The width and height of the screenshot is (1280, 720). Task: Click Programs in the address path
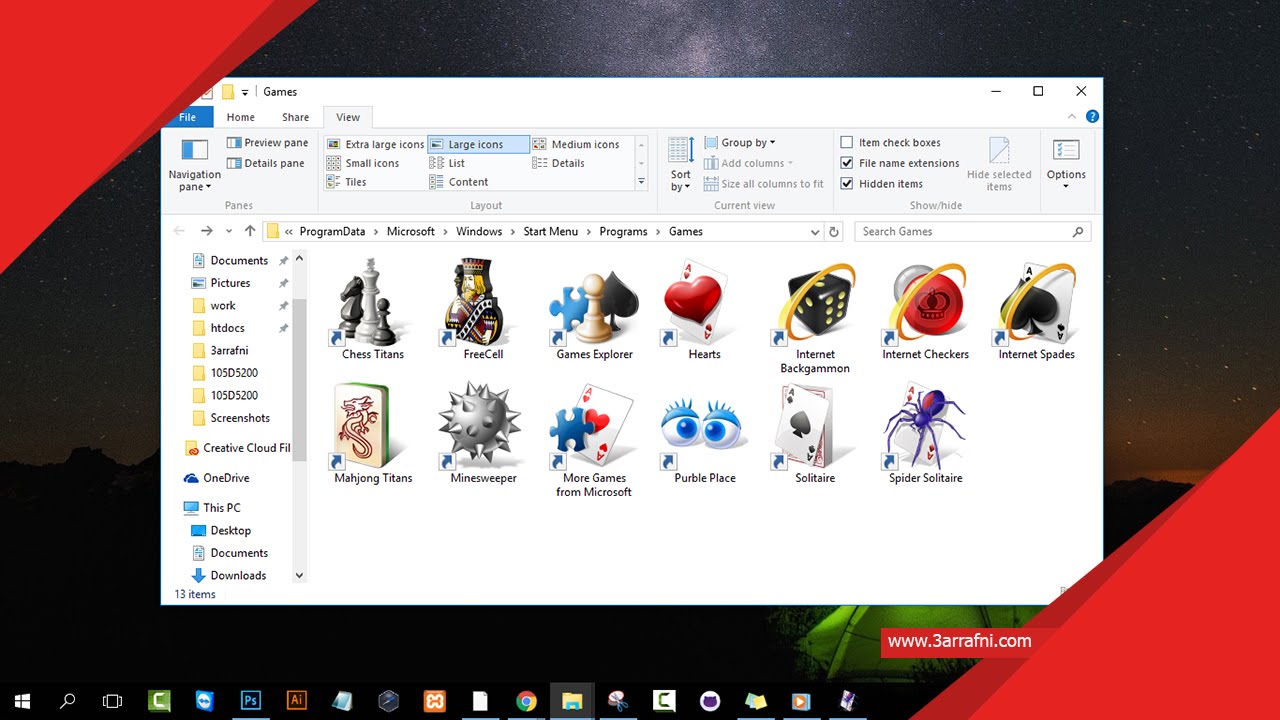click(623, 231)
